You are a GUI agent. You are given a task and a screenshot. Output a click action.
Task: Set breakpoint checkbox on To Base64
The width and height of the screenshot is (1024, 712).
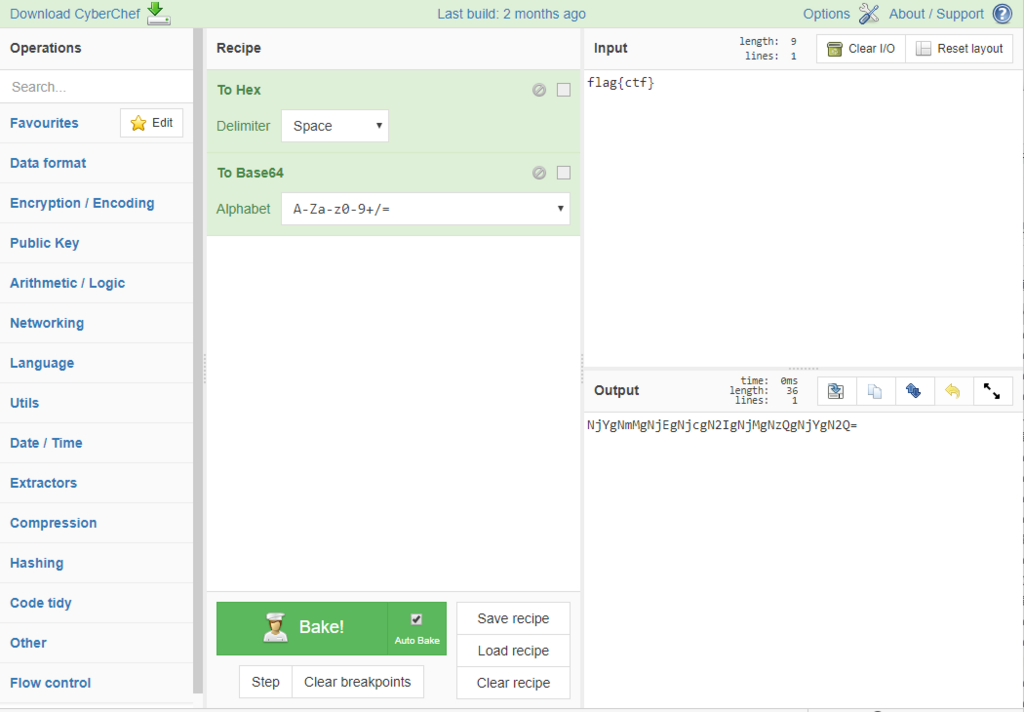point(564,173)
